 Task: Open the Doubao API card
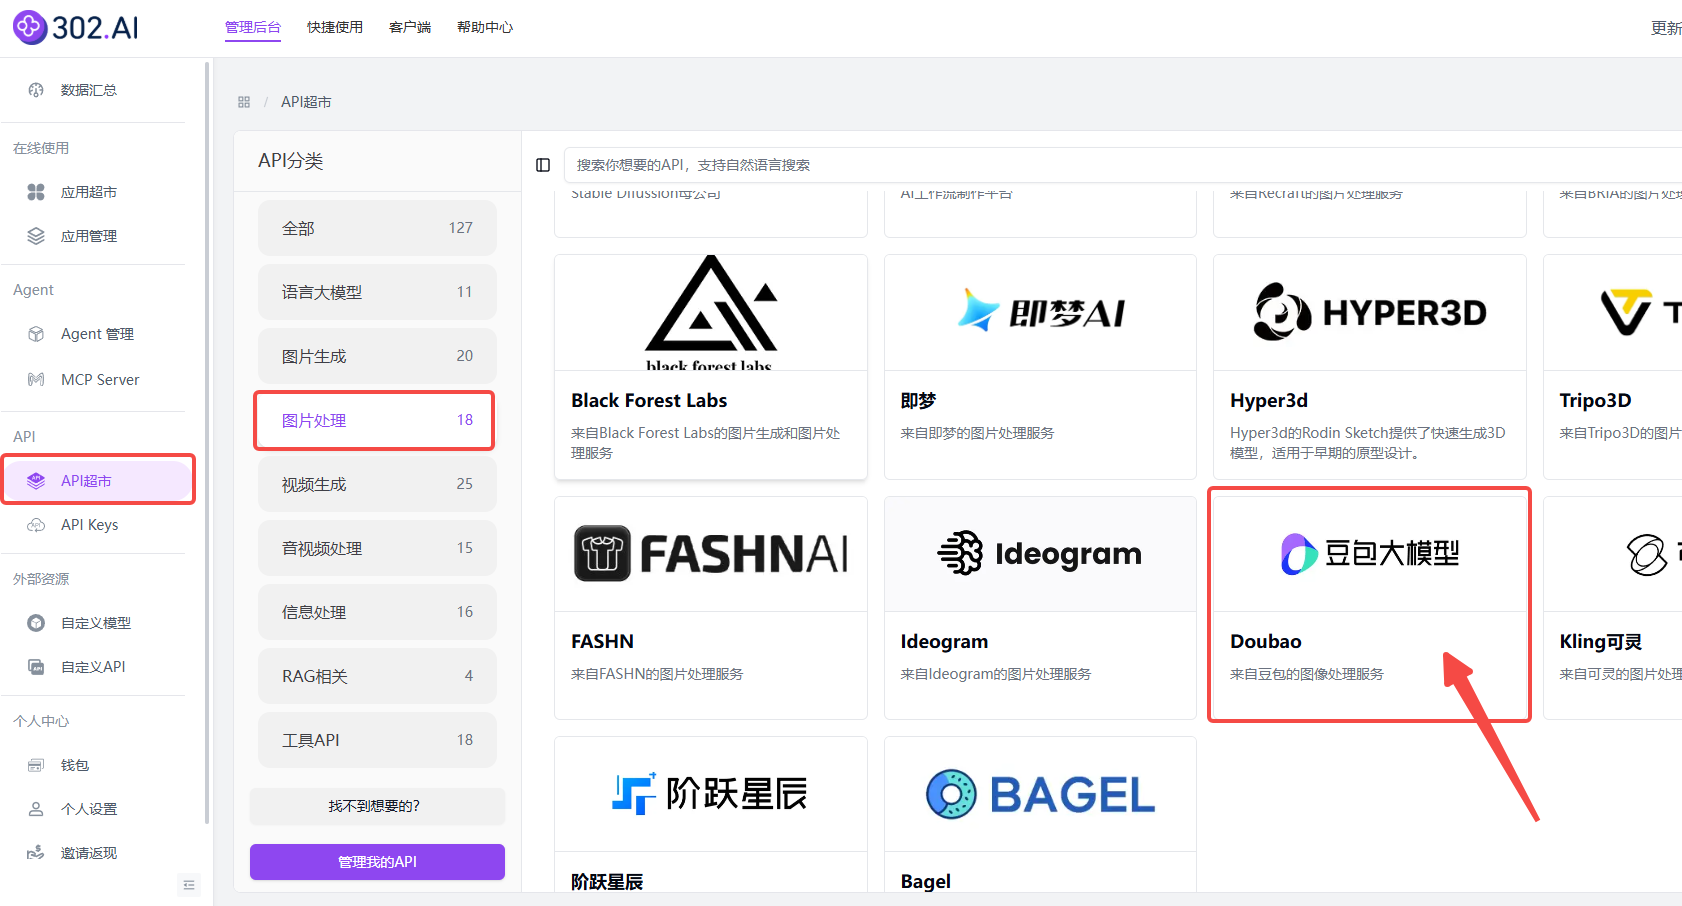pyautogui.click(x=1370, y=608)
